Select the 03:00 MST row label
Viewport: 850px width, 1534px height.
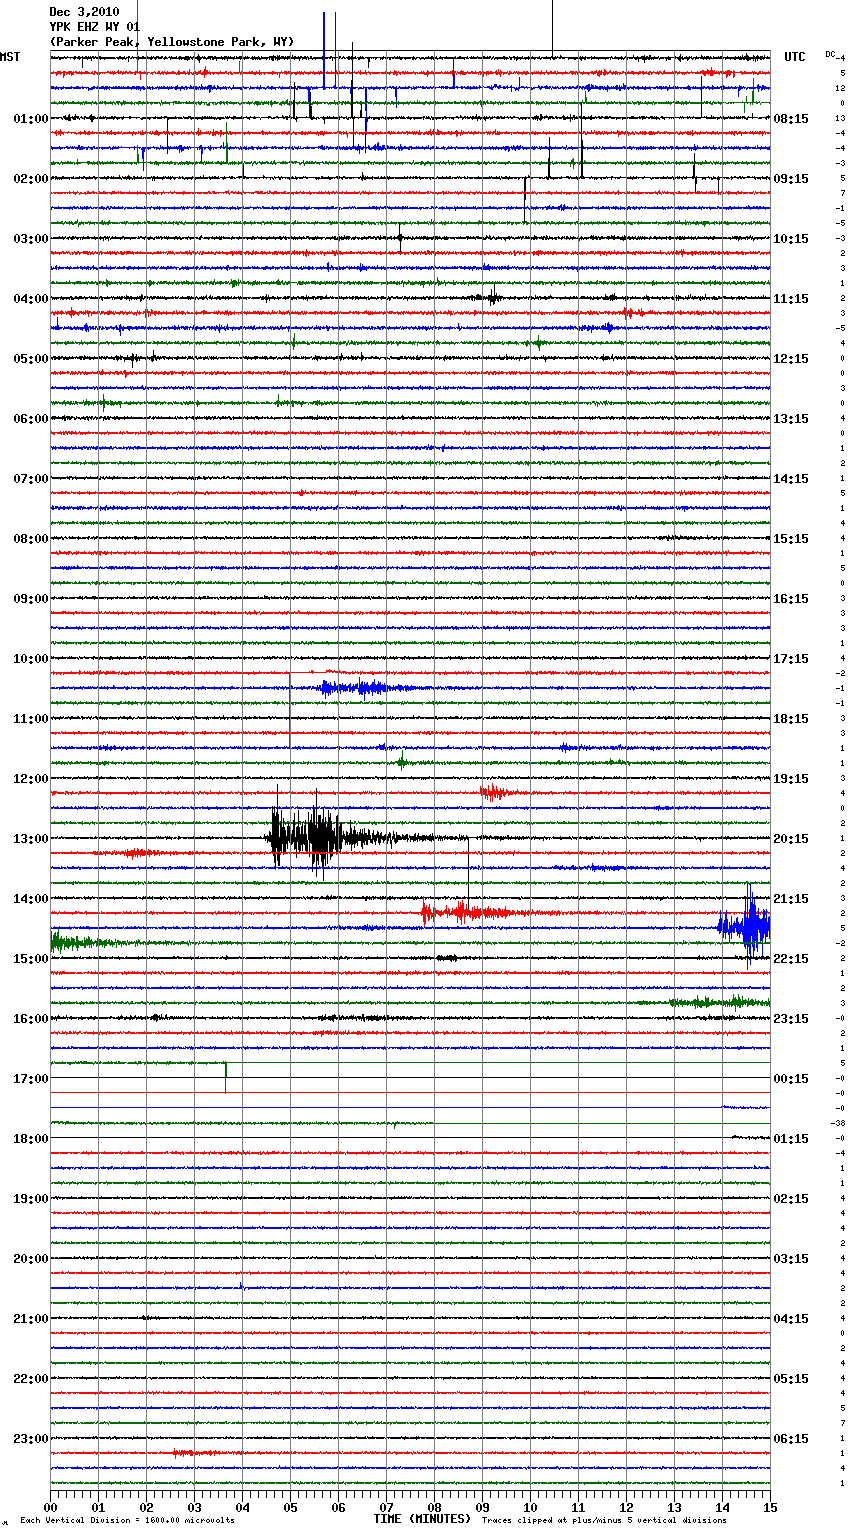click(x=31, y=239)
